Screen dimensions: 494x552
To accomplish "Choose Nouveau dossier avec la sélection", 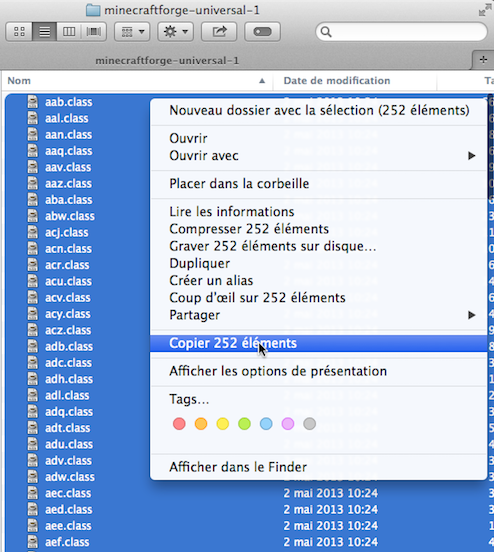I will [x=319, y=110].
